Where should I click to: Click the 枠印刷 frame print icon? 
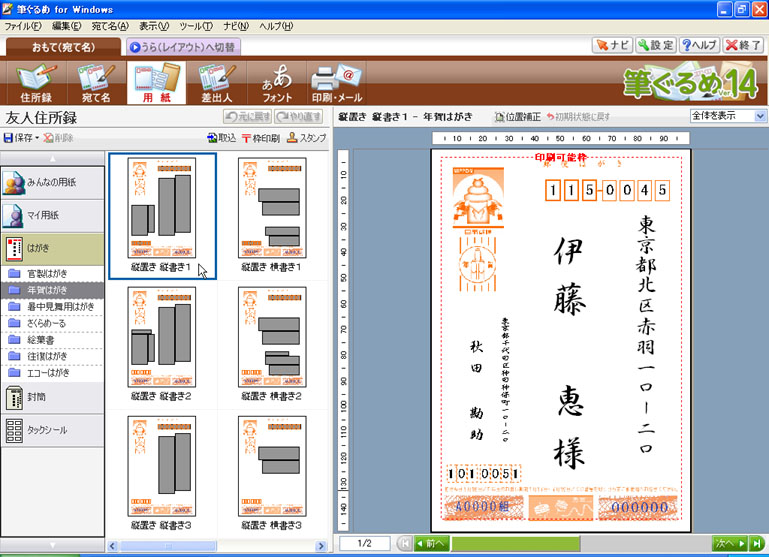pos(260,138)
